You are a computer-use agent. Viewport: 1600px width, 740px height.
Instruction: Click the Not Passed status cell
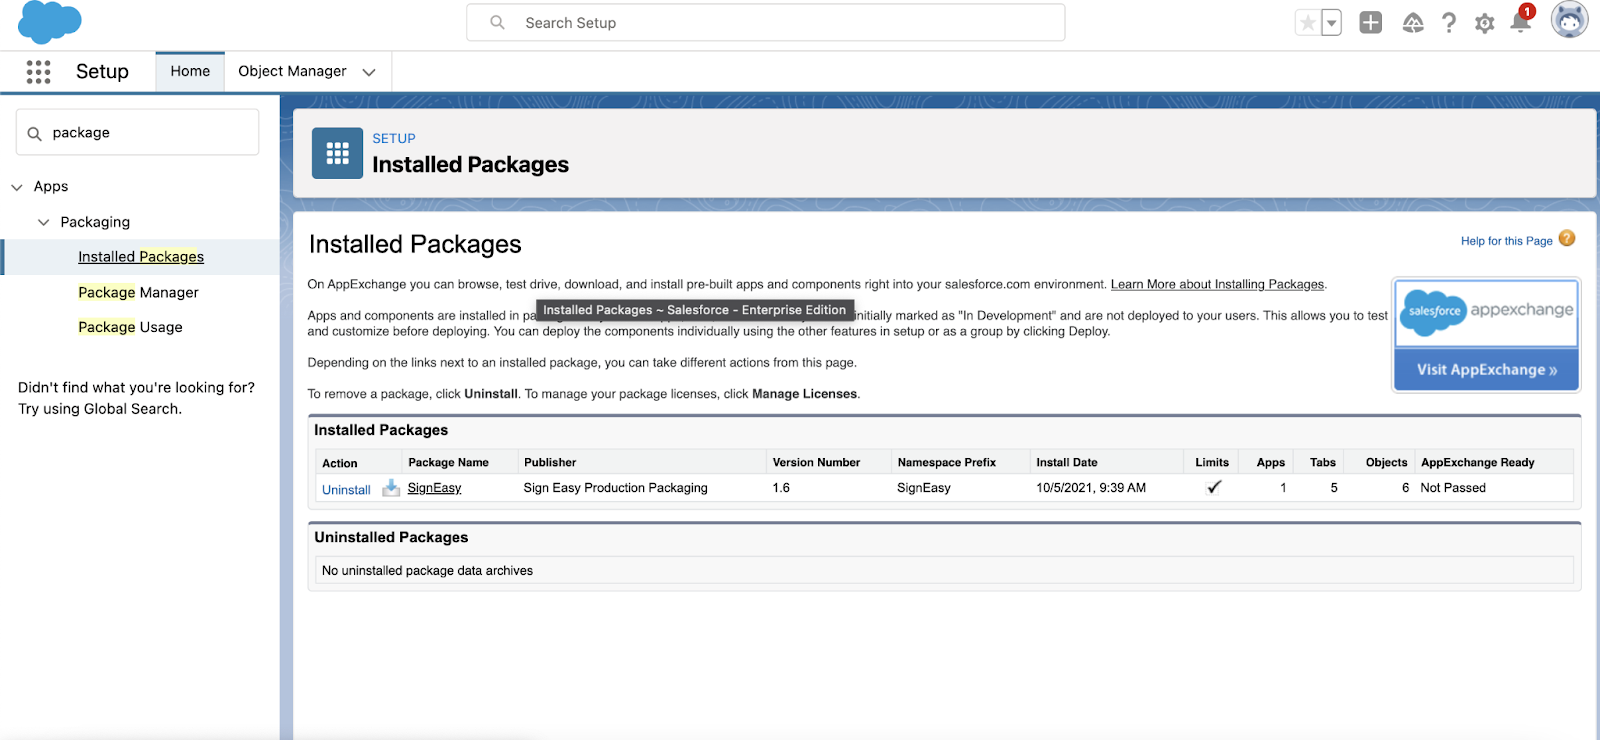tap(1453, 488)
